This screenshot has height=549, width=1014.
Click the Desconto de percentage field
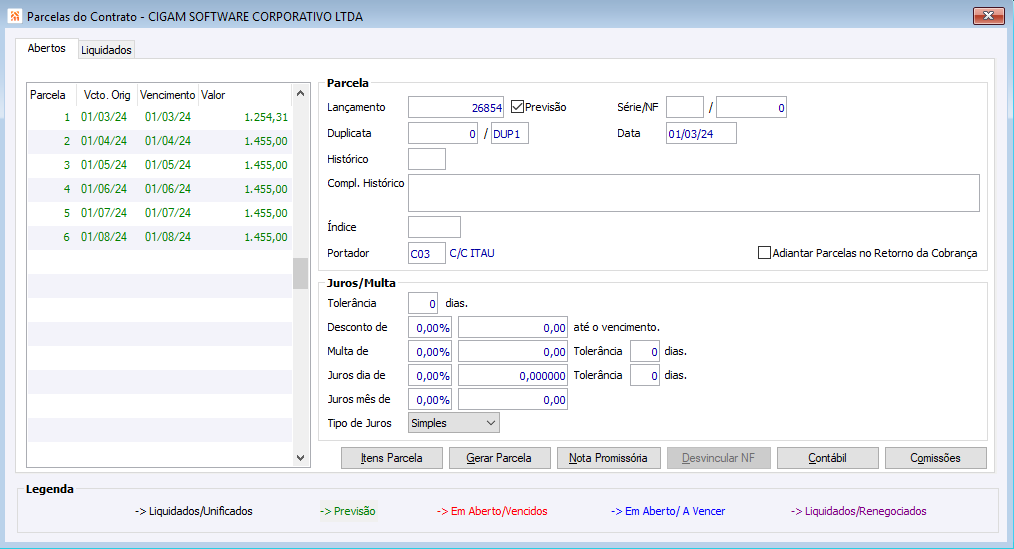pyautogui.click(x=430, y=328)
